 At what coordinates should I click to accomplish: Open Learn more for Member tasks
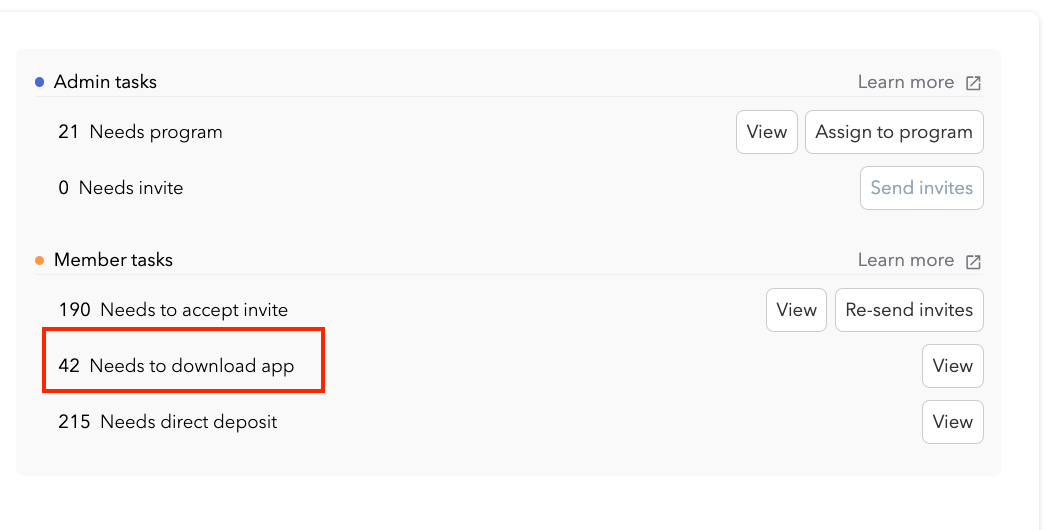[905, 260]
